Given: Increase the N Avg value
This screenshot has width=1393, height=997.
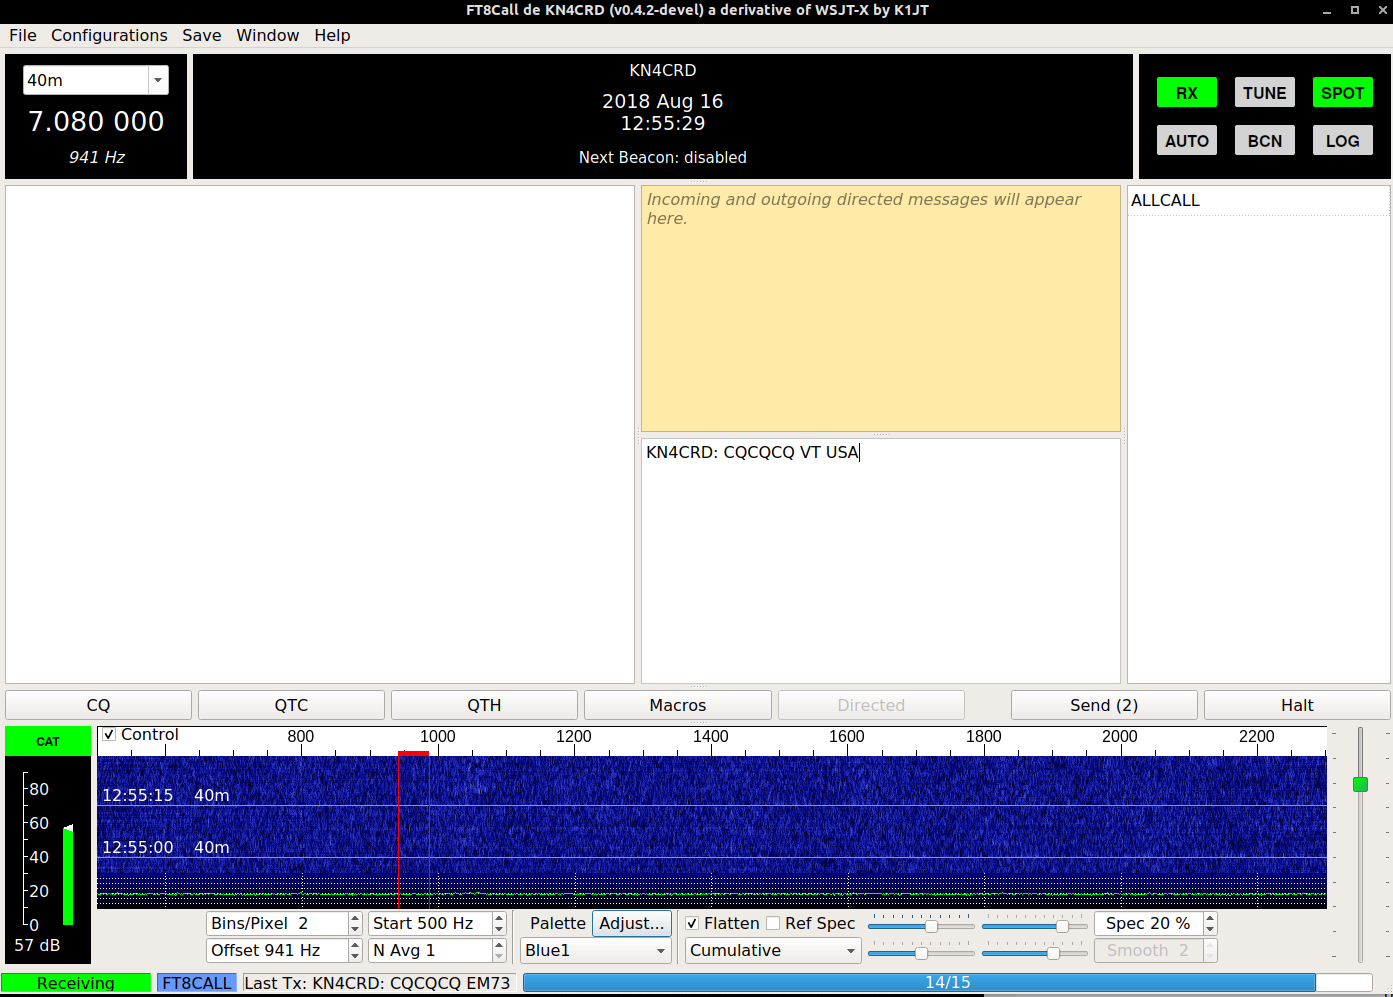Looking at the screenshot, I should pos(499,945).
